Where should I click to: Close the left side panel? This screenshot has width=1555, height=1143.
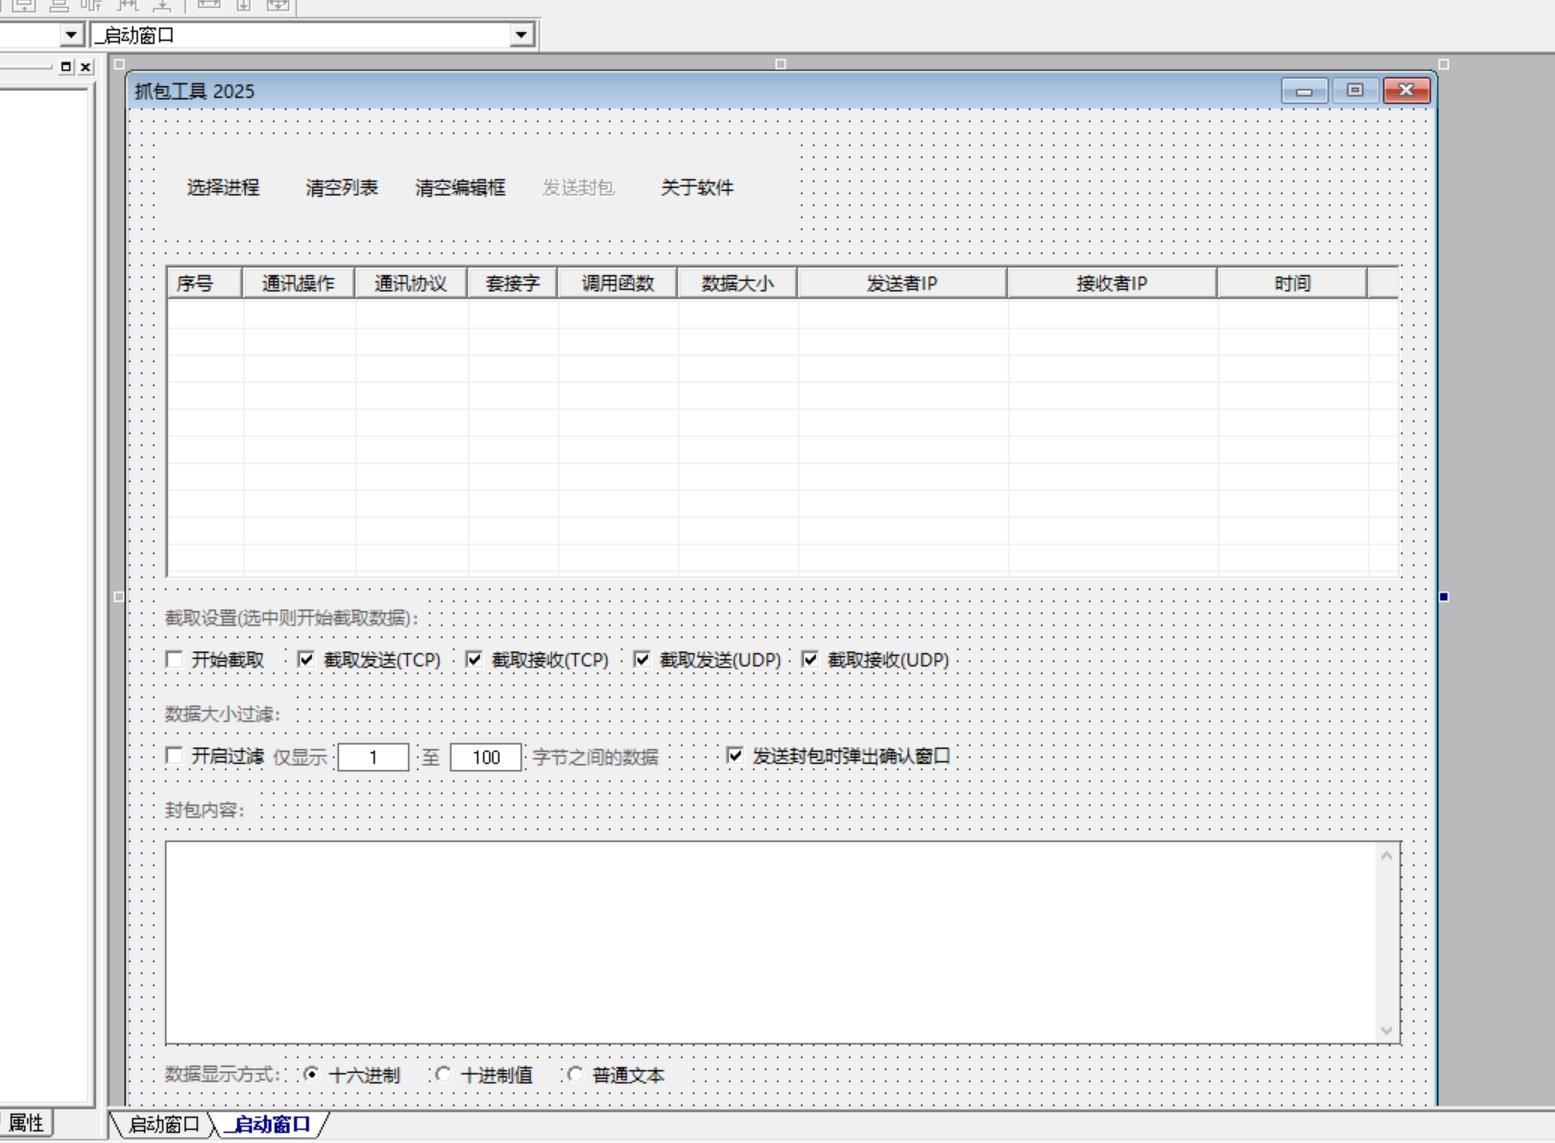(x=86, y=67)
